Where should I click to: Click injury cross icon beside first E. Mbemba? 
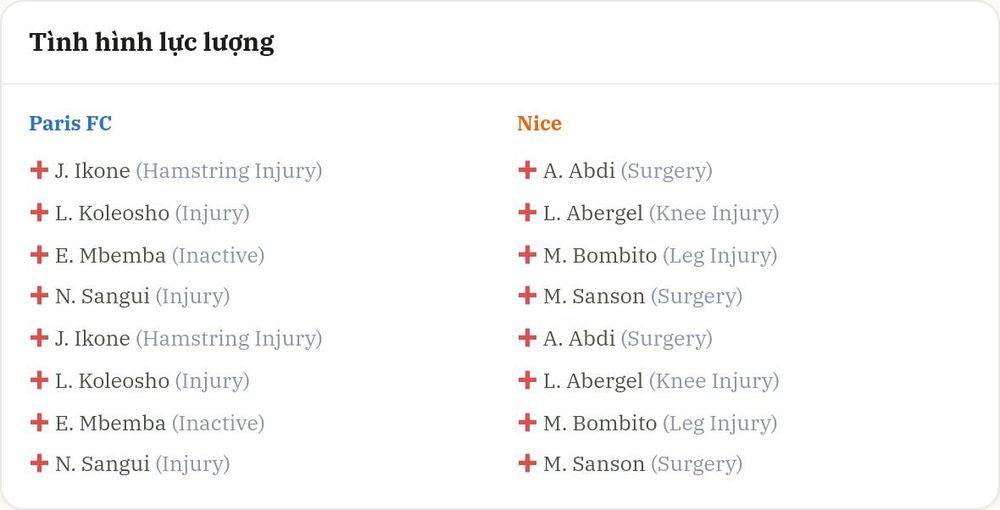click(39, 254)
